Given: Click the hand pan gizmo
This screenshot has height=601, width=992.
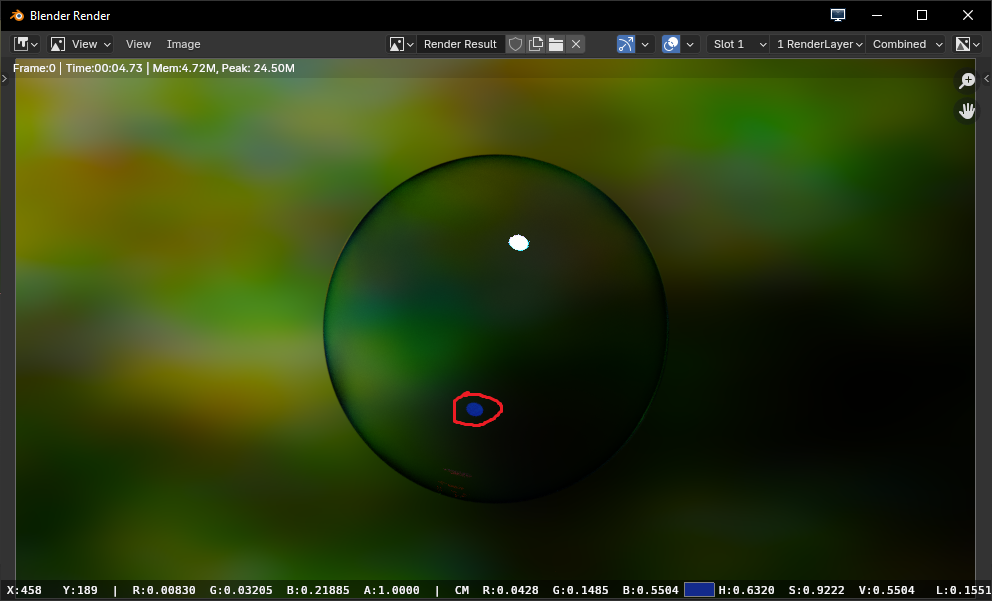Looking at the screenshot, I should 967,111.
